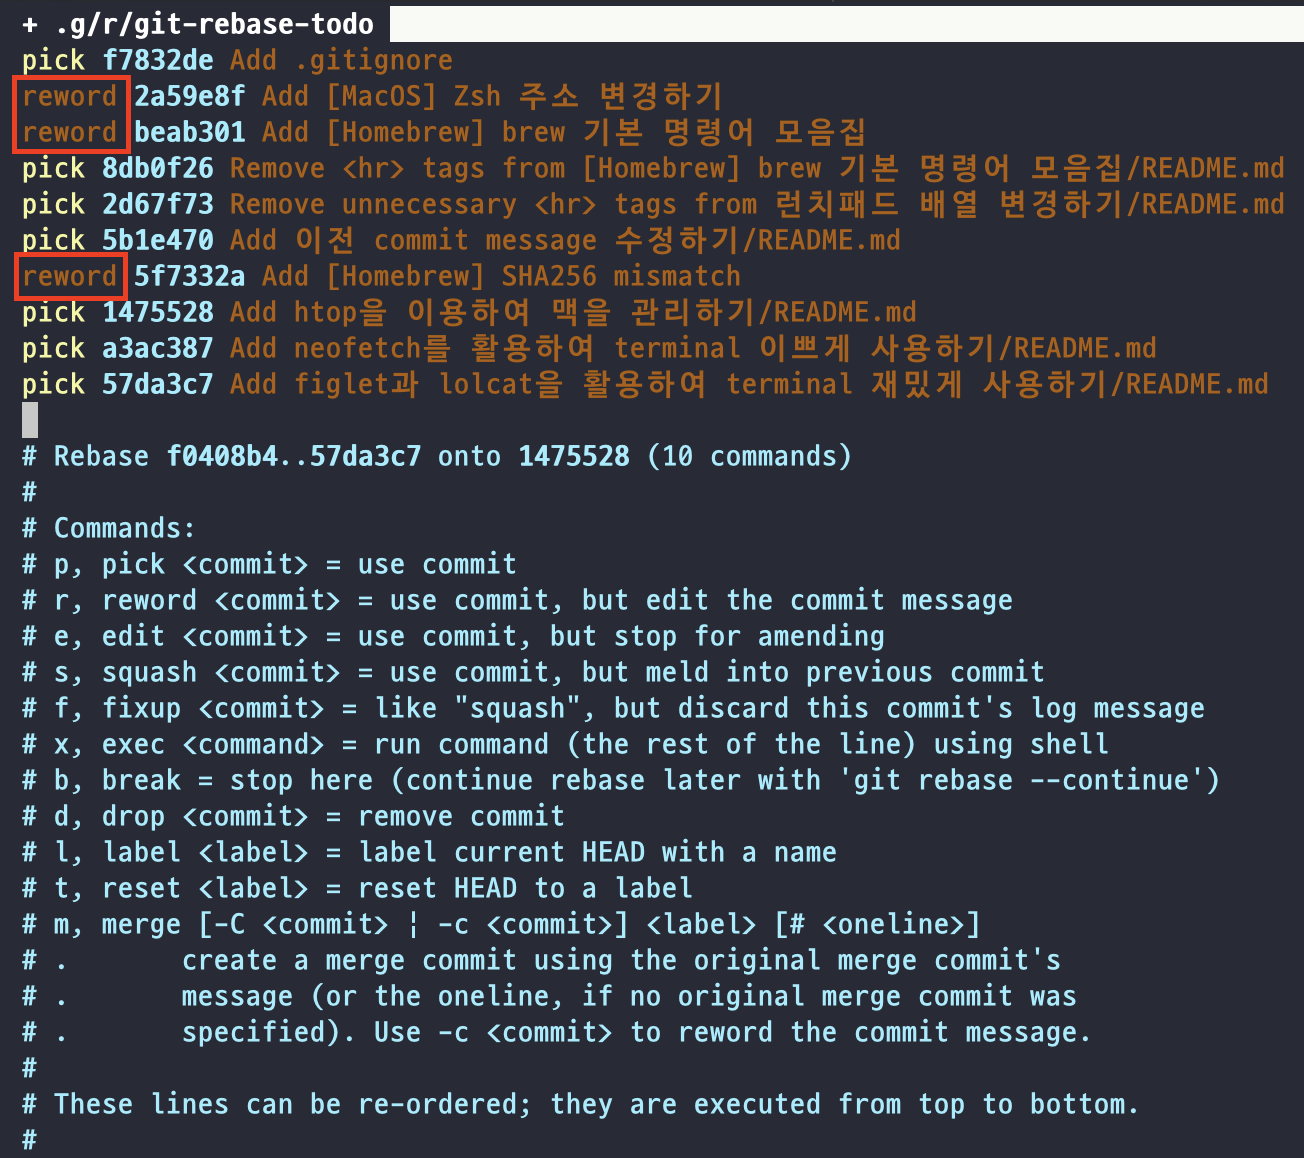The width and height of the screenshot is (1304, 1158).
Task: Click the Rebase f0408b4..57da3c7 comment range
Action: [x=293, y=456]
